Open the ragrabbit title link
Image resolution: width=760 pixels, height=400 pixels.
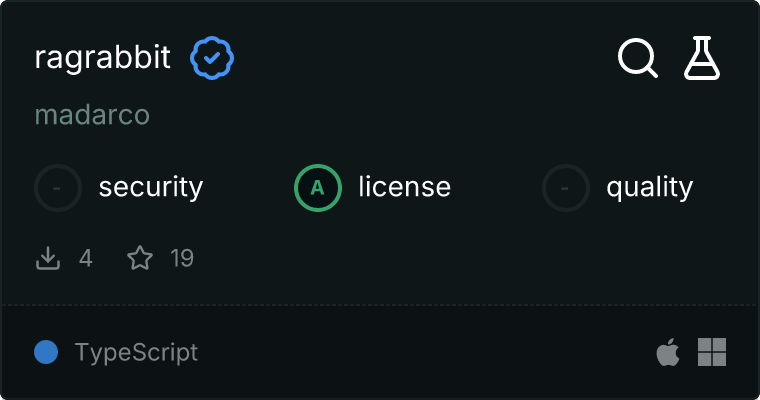tap(102, 58)
